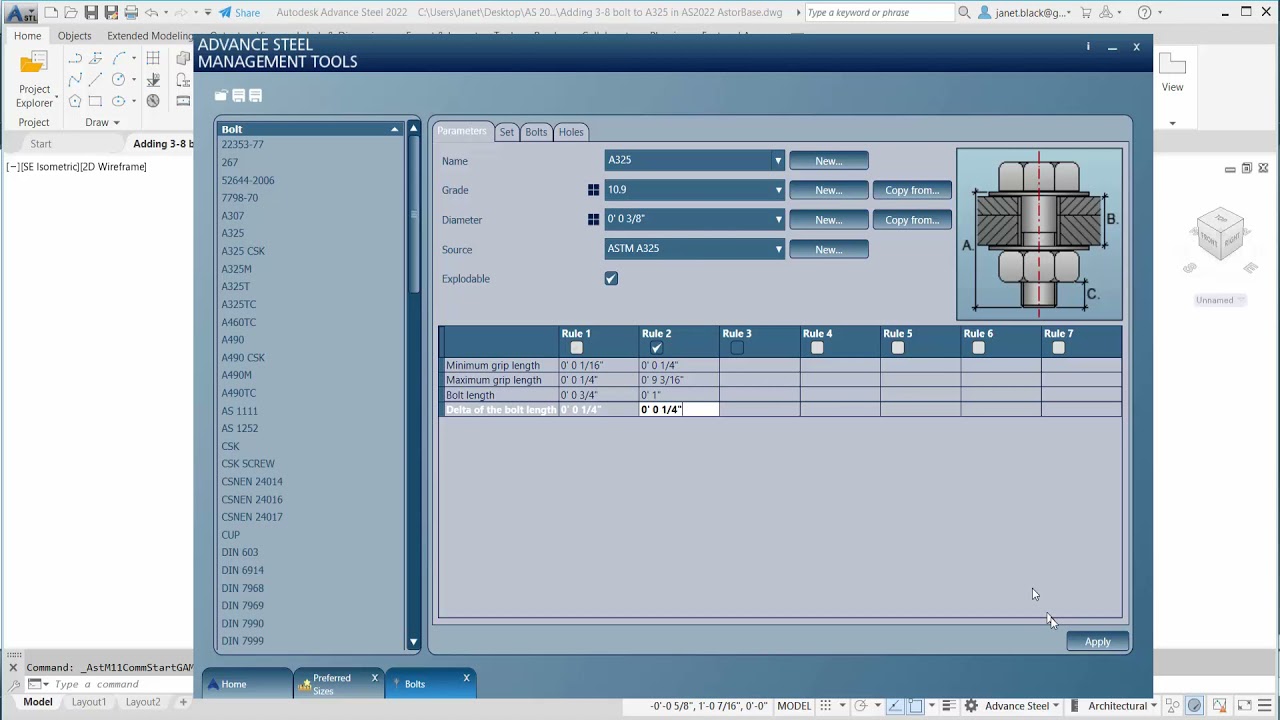Enable the Rule 4 checkbox
This screenshot has height=720, width=1280.
817,348
